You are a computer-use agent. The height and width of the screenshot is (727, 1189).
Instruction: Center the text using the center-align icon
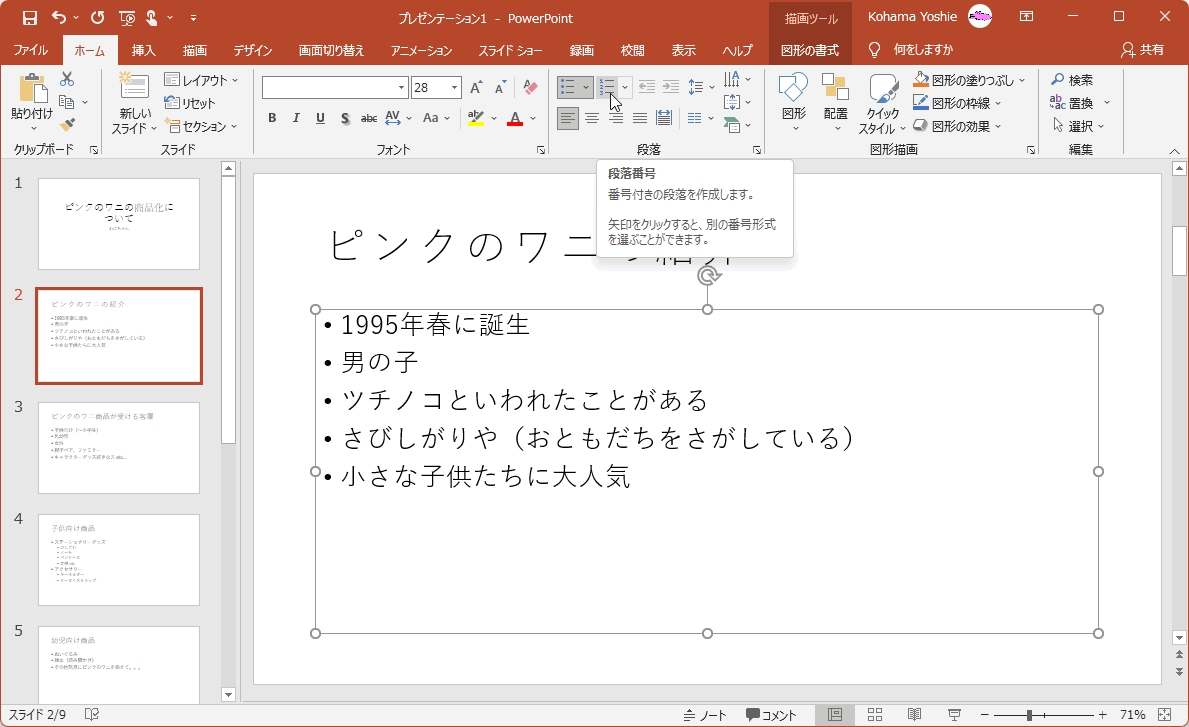tap(591, 118)
